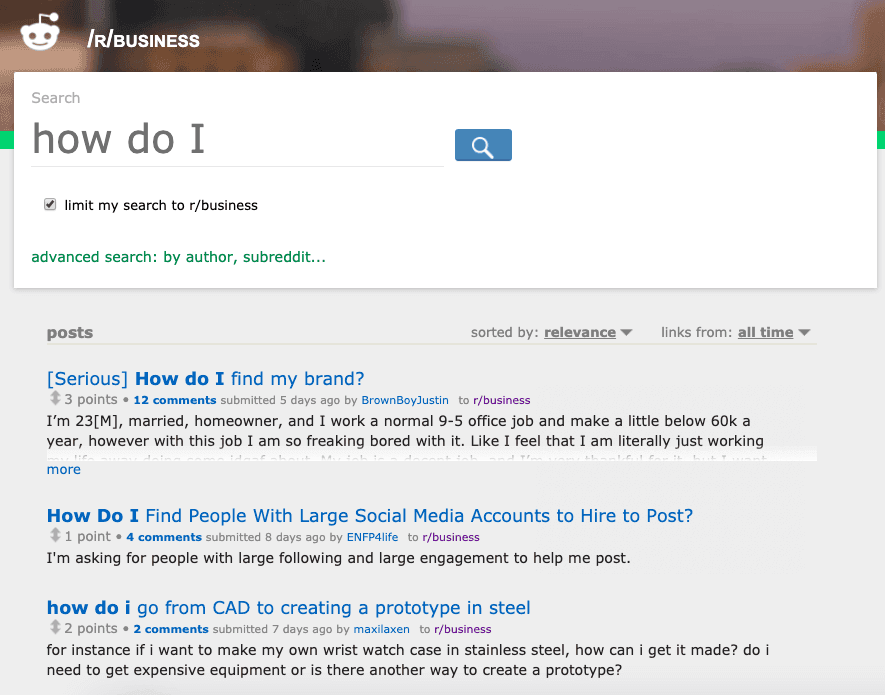View the 12 comments on first post
Screen dimensions: 885x695
click(175, 400)
